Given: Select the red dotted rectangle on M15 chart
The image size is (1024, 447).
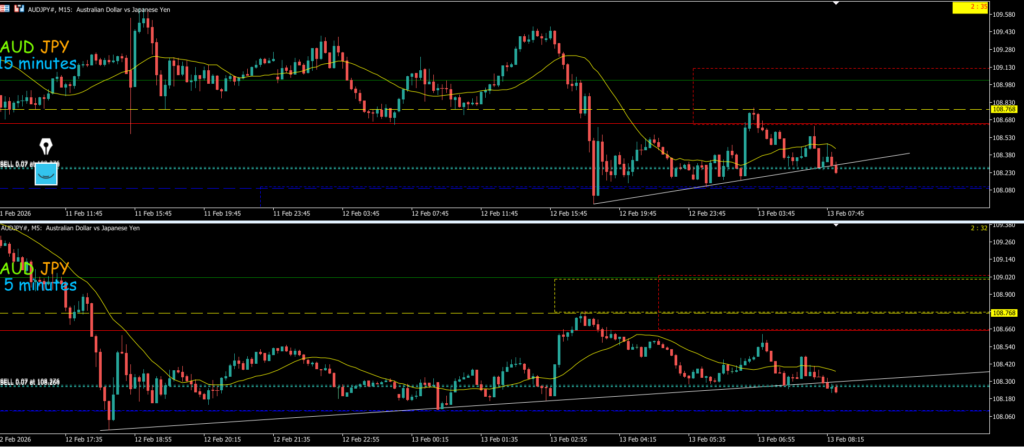Looking at the screenshot, I should pyautogui.click(x=692, y=96).
